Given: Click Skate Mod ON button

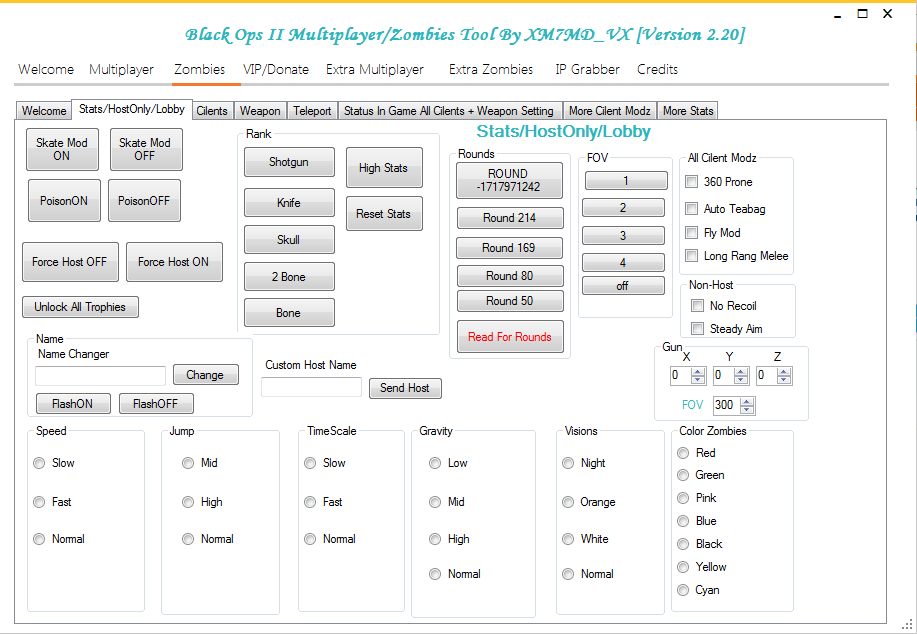Looking at the screenshot, I should 62,149.
